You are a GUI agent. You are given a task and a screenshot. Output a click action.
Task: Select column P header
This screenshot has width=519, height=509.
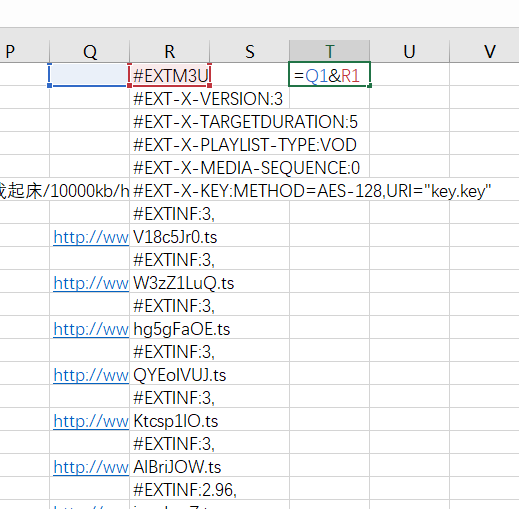(x=25, y=51)
